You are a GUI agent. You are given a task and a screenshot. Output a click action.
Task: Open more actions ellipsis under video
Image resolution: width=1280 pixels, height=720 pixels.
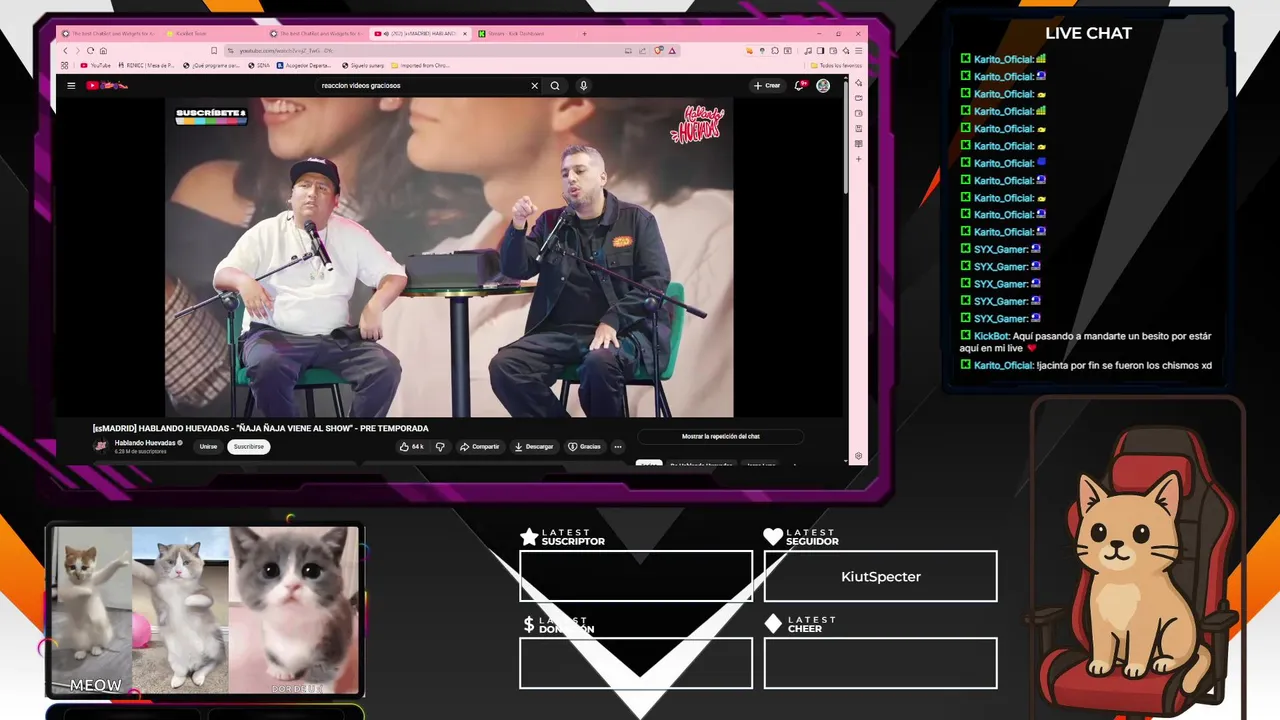pyautogui.click(x=618, y=447)
